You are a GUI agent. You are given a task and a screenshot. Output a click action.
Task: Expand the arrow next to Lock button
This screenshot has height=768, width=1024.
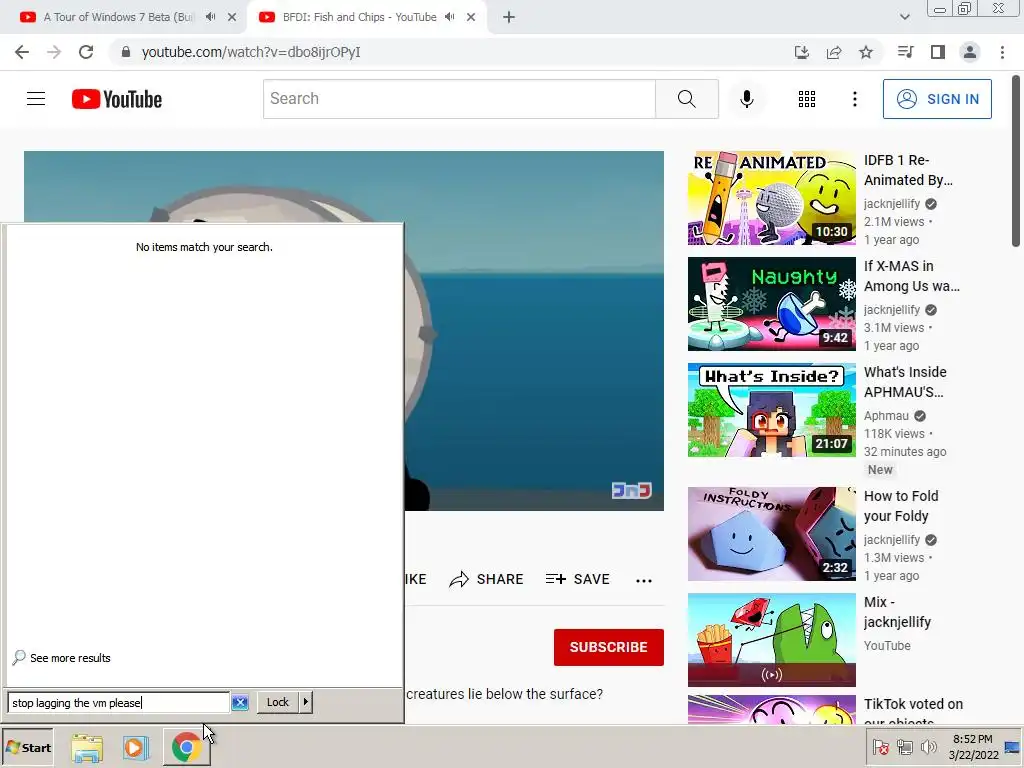pyautogui.click(x=306, y=702)
